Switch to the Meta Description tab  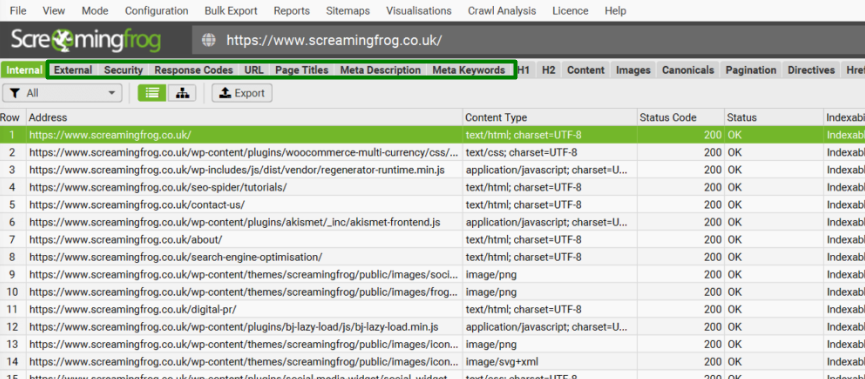(x=380, y=70)
